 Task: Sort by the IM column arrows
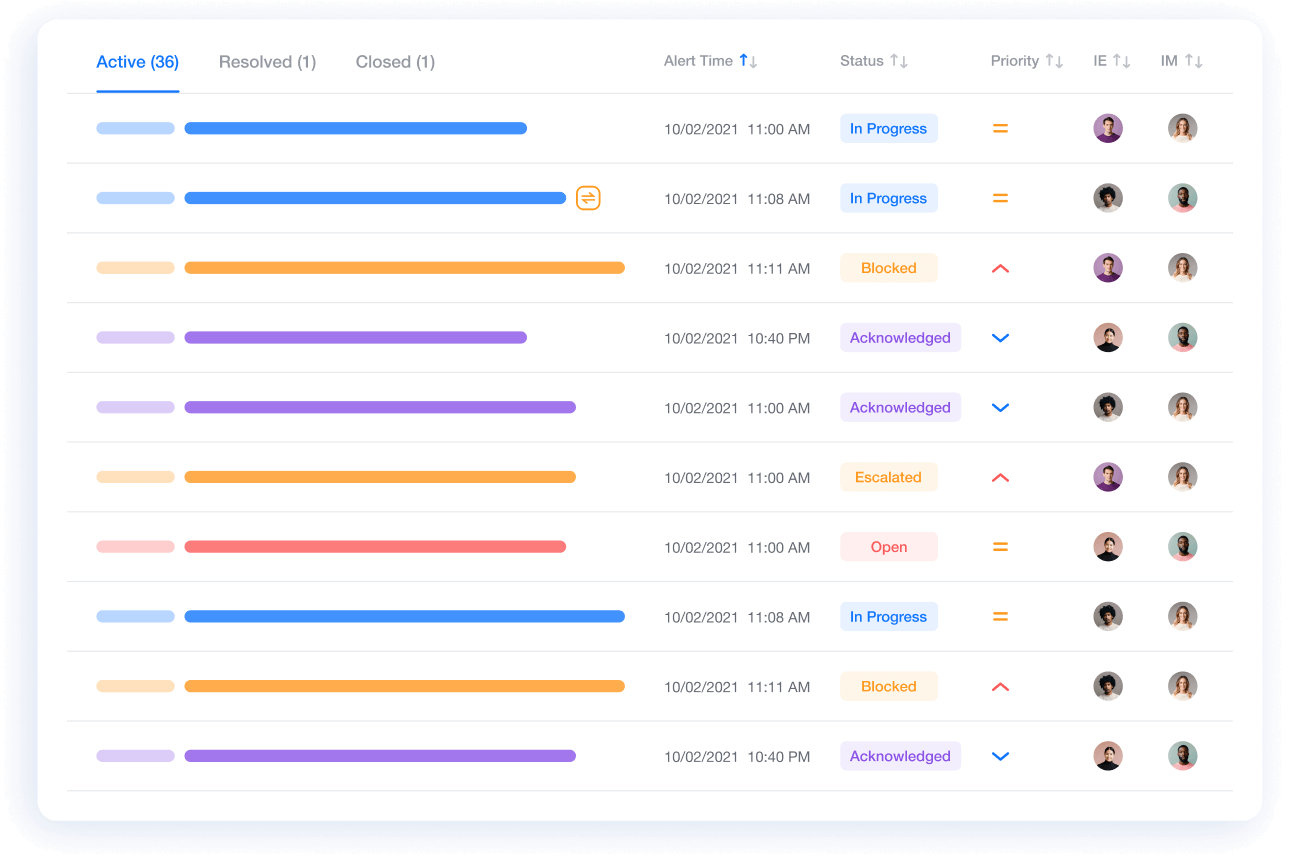coord(1193,61)
